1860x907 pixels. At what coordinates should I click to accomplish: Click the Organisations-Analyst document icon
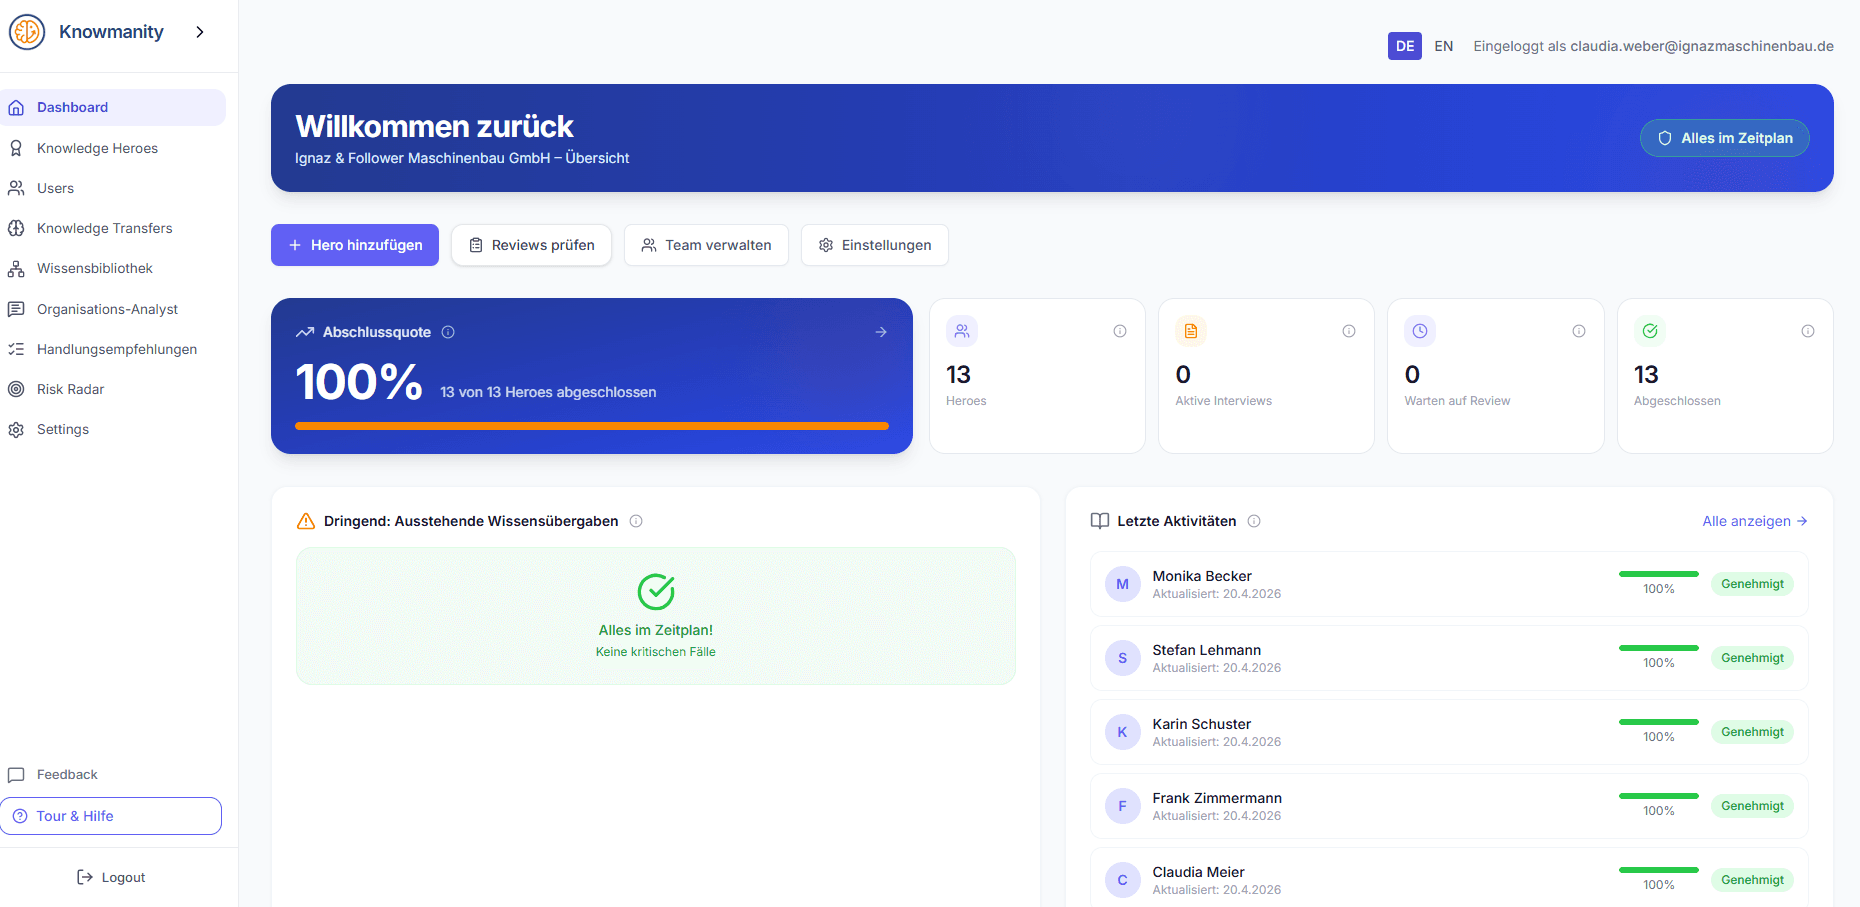(x=16, y=309)
